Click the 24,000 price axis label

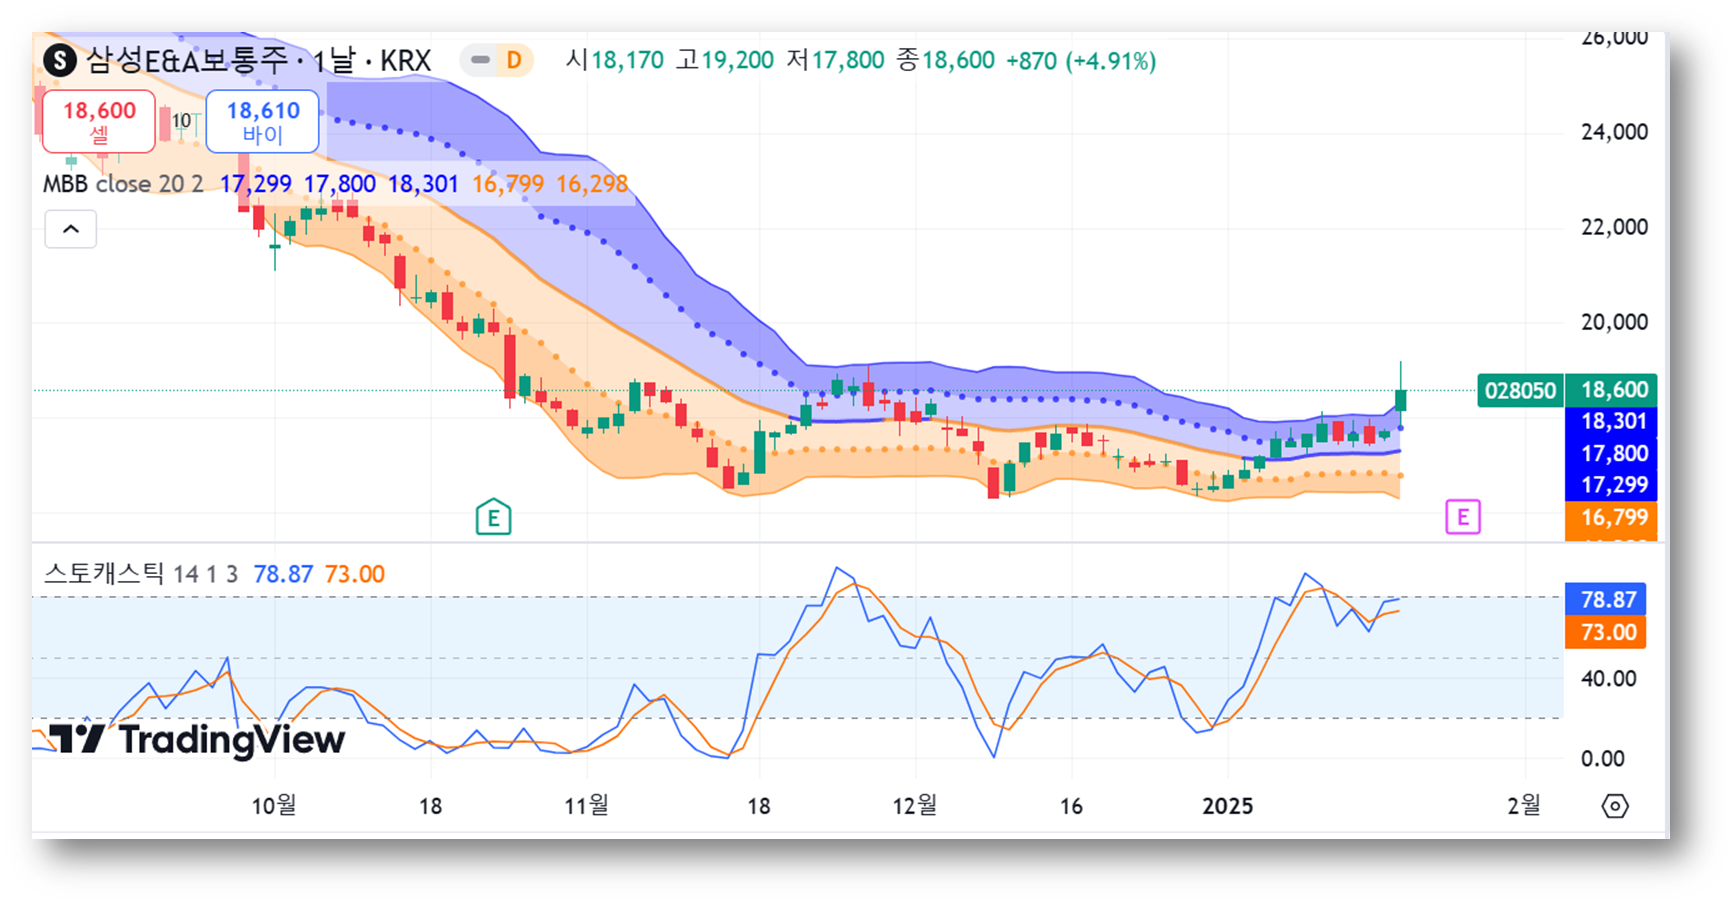1614,132
